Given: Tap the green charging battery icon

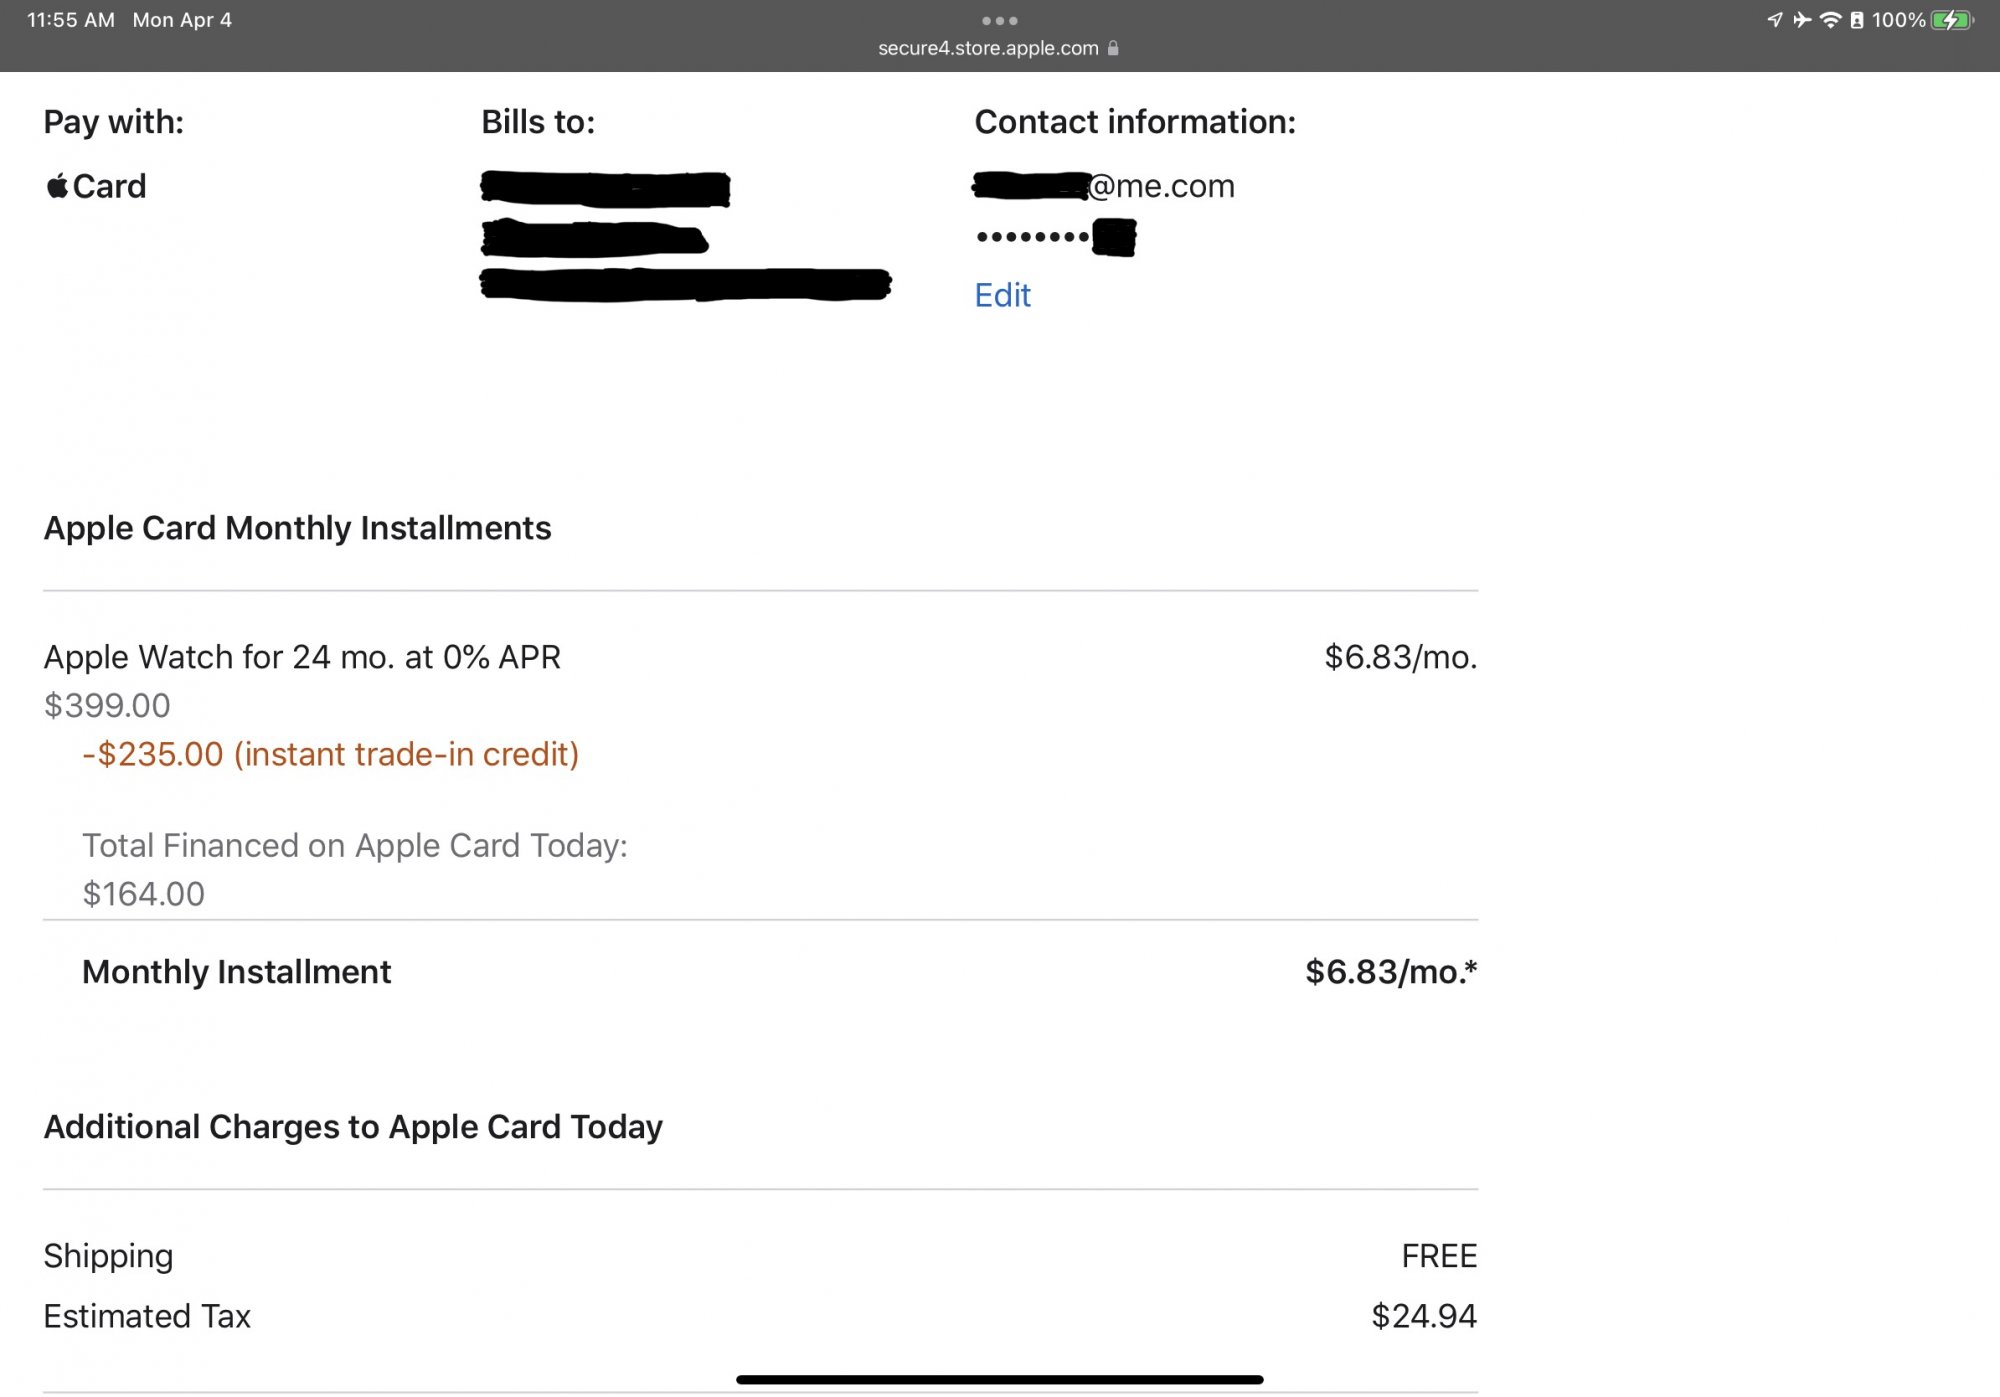Looking at the screenshot, I should (1951, 20).
